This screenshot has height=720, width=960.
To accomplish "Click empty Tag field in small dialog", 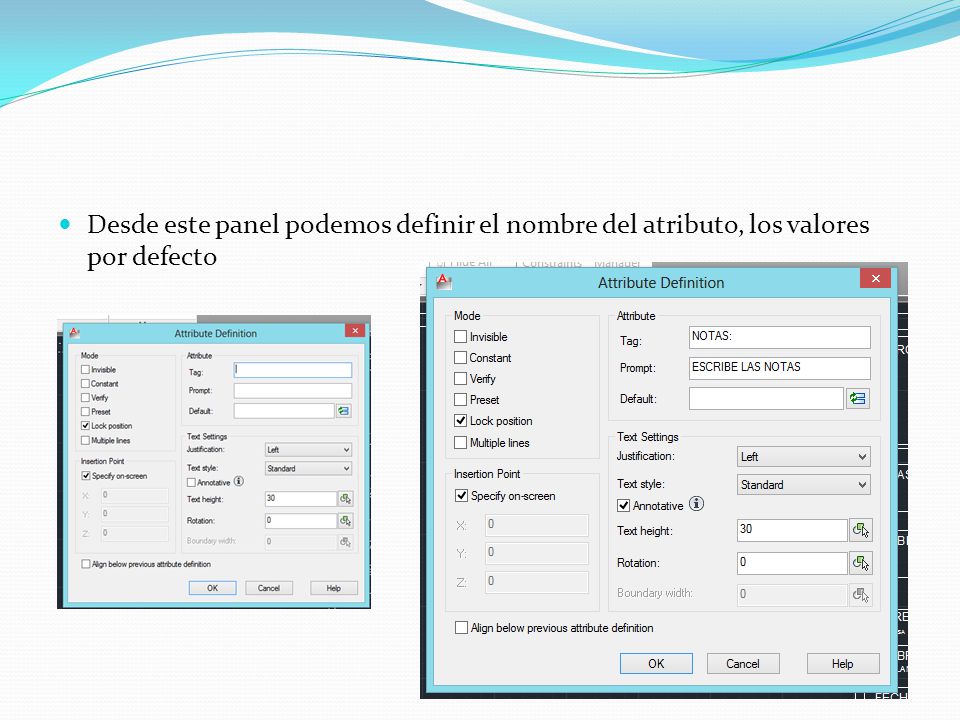I will coord(293,370).
